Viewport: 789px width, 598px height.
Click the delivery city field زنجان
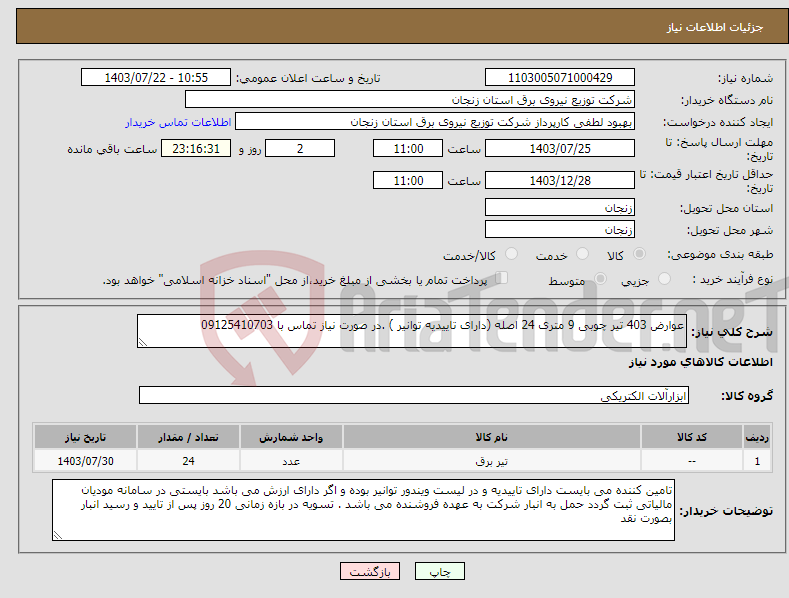pos(560,230)
